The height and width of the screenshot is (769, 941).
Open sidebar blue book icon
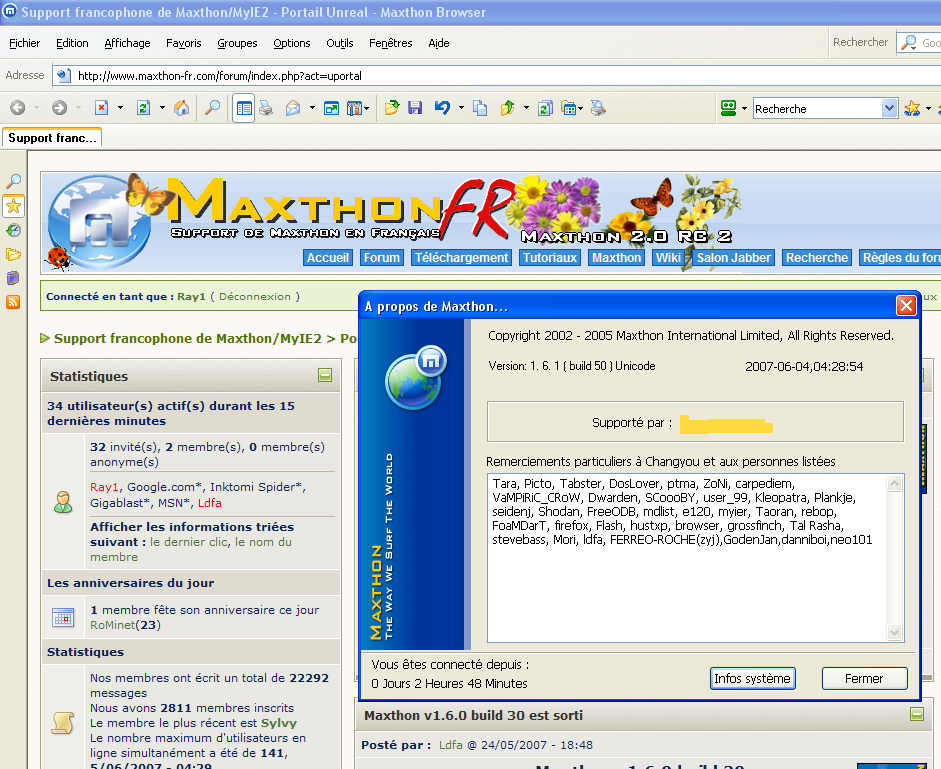(x=13, y=278)
